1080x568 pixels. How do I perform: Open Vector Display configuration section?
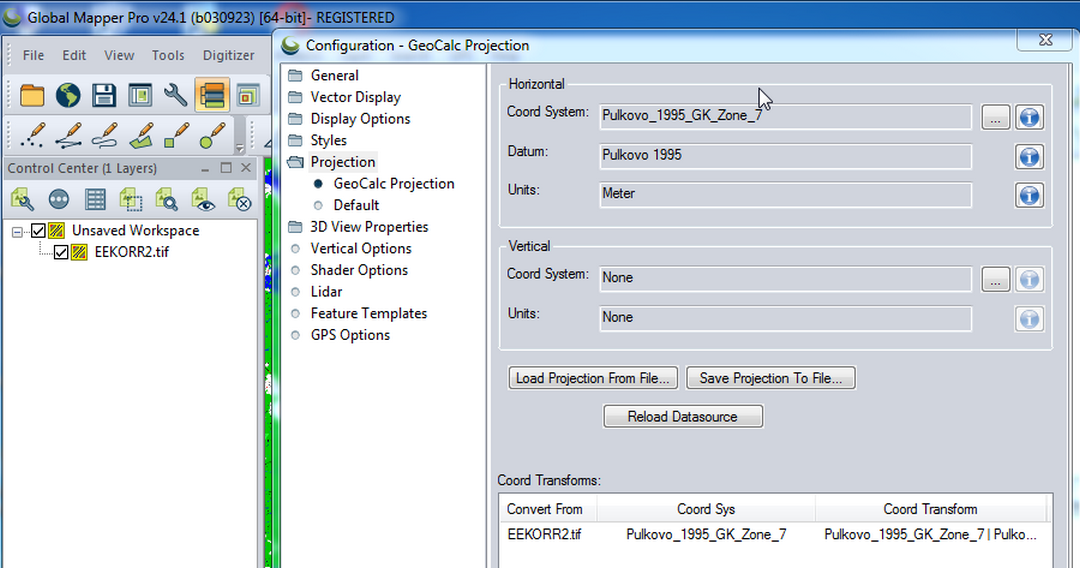(355, 97)
